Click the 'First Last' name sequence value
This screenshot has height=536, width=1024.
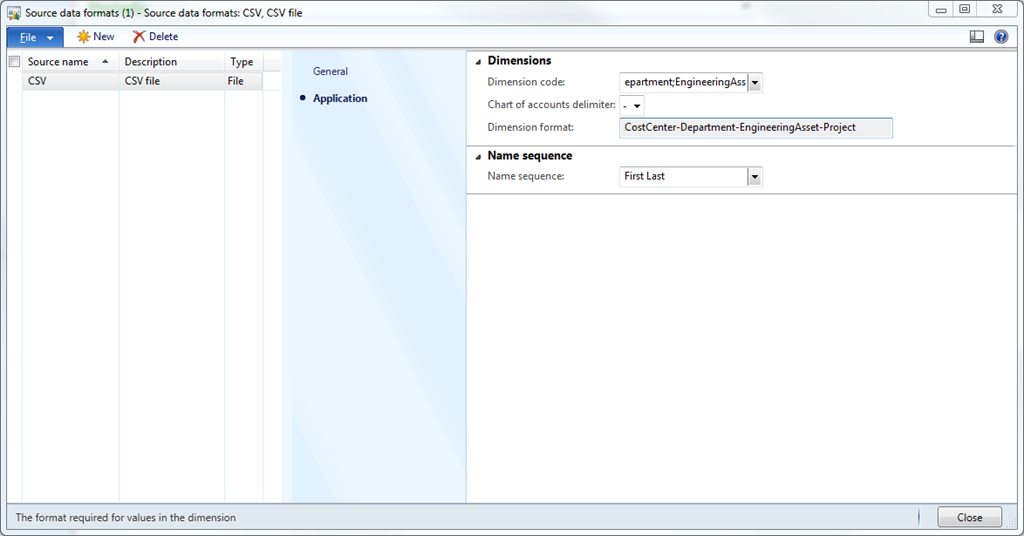point(644,176)
